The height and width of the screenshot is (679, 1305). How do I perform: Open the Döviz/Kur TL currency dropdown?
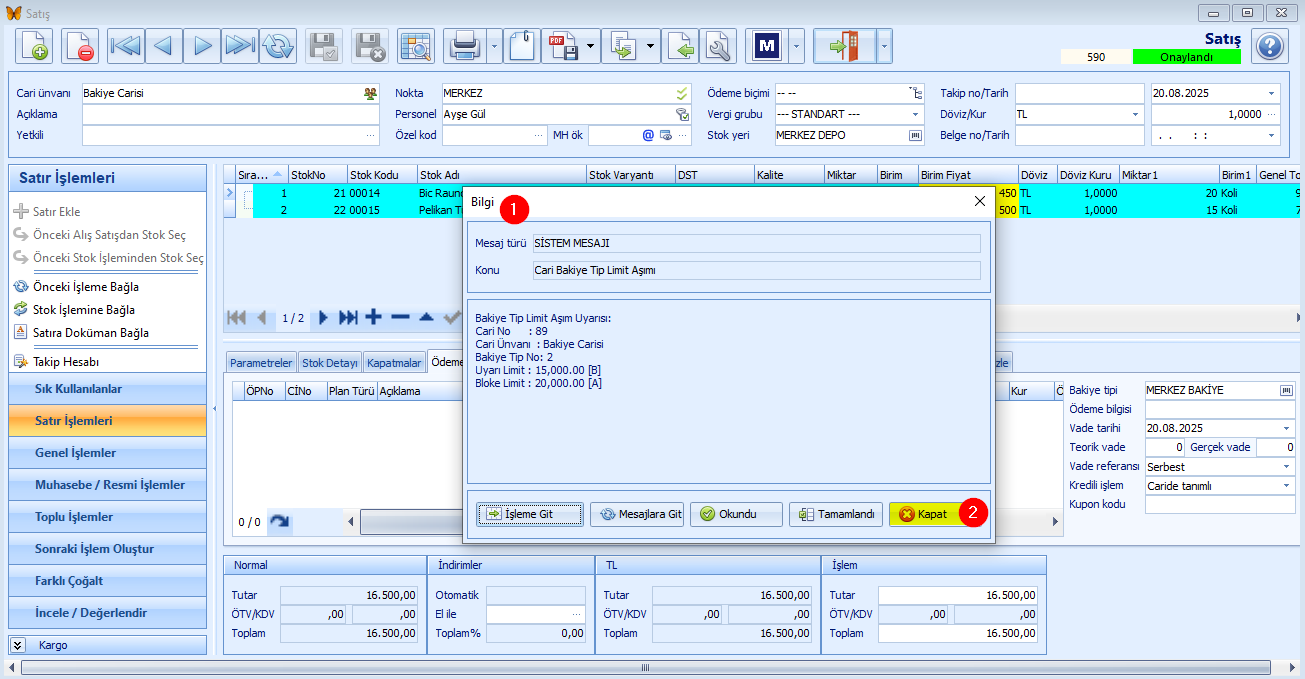coord(1136,114)
